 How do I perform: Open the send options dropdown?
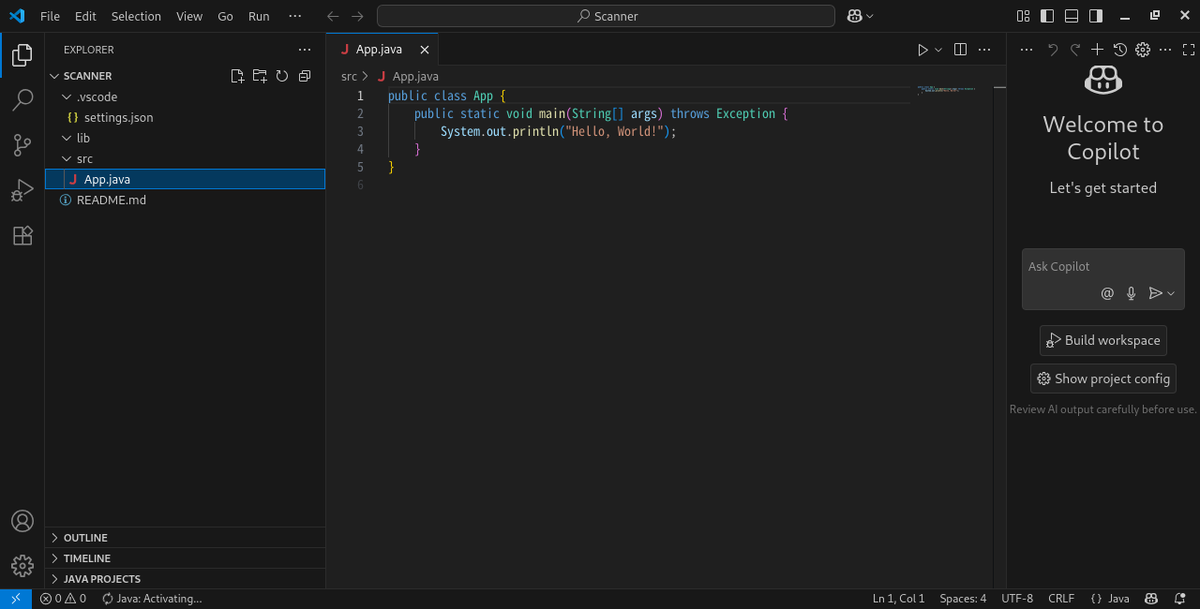coord(1170,293)
